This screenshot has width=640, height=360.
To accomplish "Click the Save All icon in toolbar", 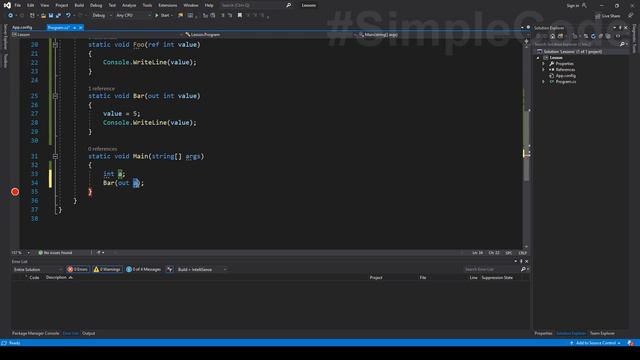I will point(58,16).
